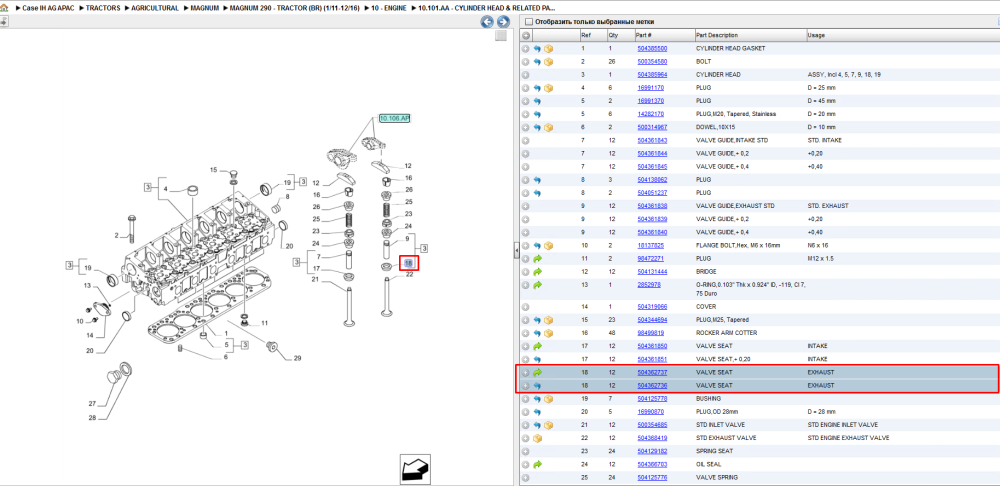The height and width of the screenshot is (486, 1000).
Task: Go to the home page icon
Action: click(4, 8)
